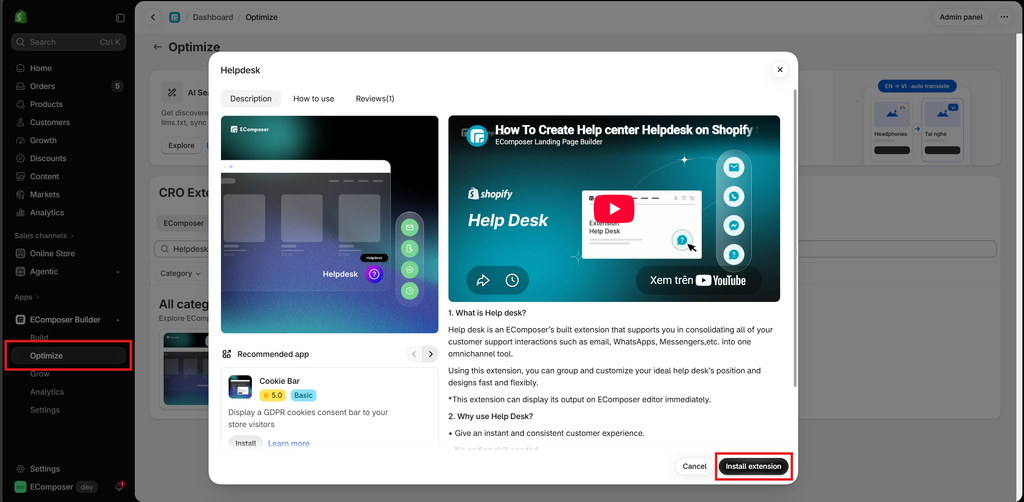
Task: Click the Explore button
Action: pos(182,145)
